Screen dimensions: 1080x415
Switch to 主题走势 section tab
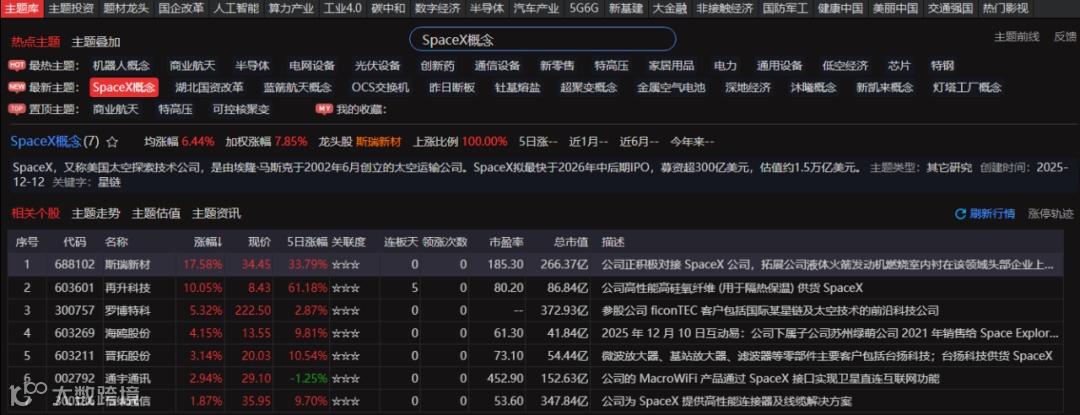[96, 214]
